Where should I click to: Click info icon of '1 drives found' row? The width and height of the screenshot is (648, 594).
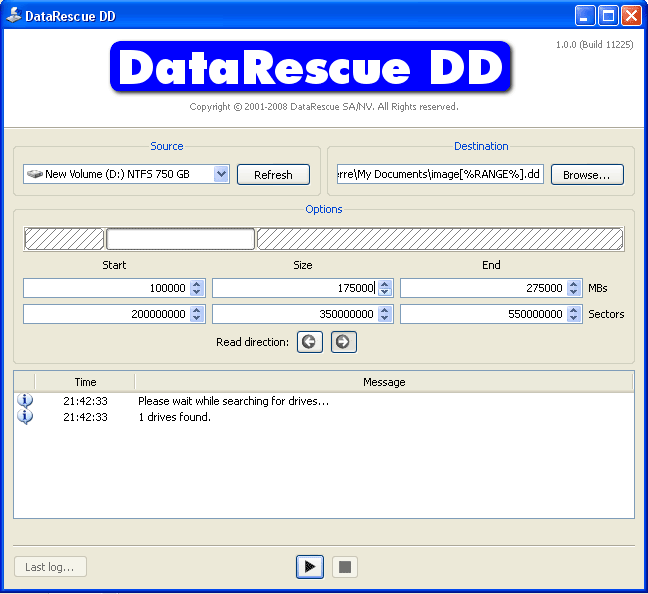pos(25,416)
